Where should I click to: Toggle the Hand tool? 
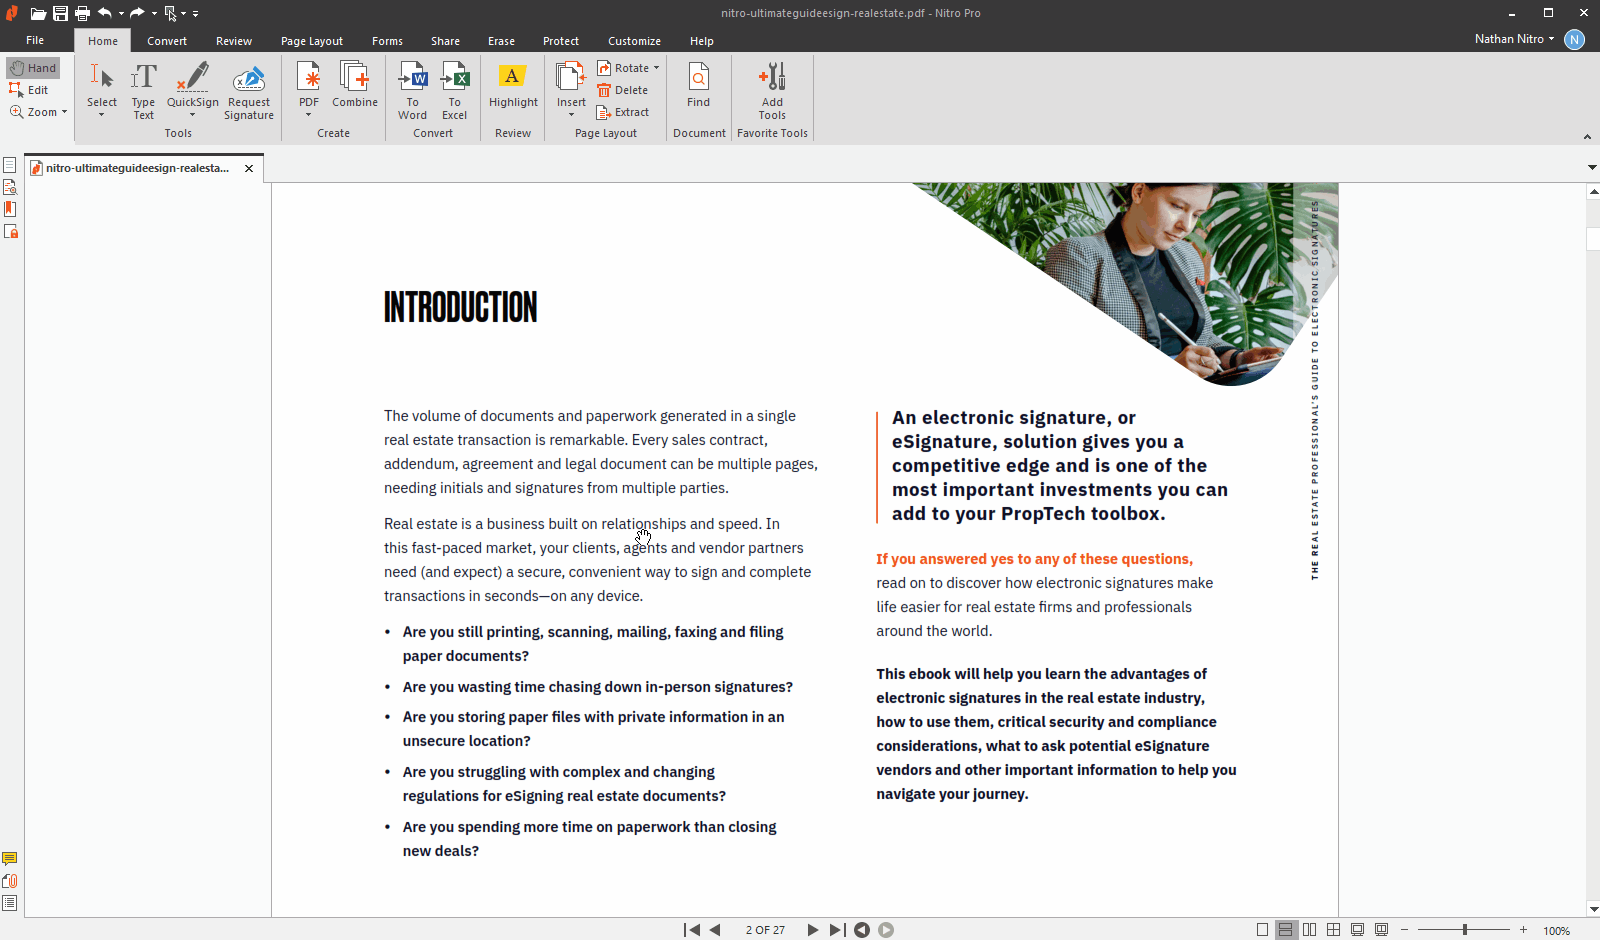coord(33,68)
